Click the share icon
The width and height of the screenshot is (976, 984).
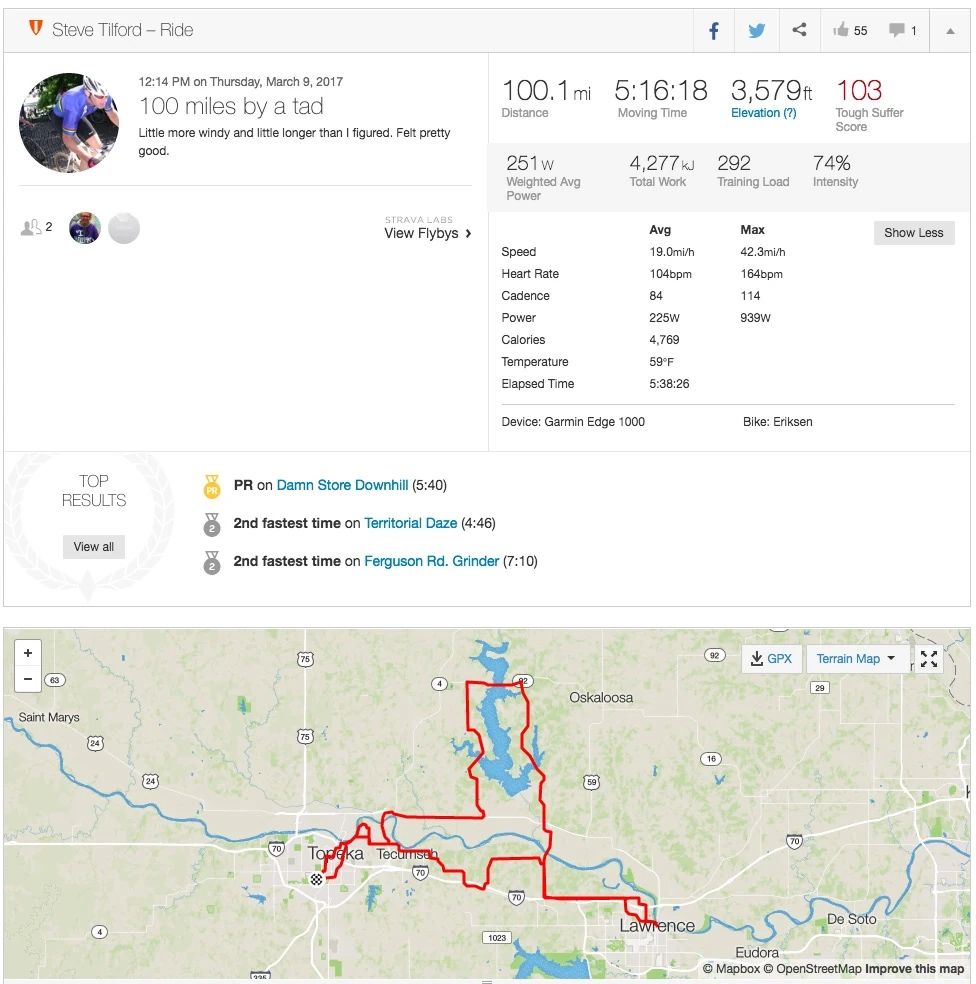point(799,30)
